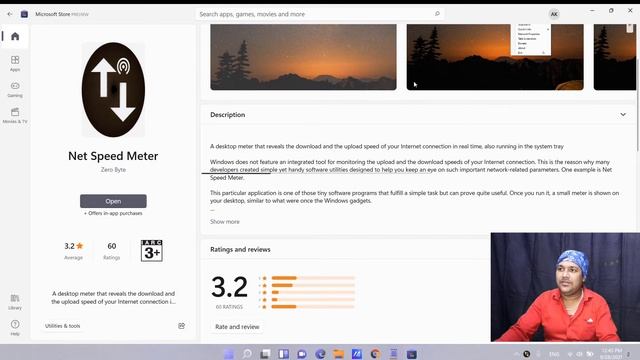Click the Utilities & tools category tag
The height and width of the screenshot is (360, 640).
coord(62,326)
